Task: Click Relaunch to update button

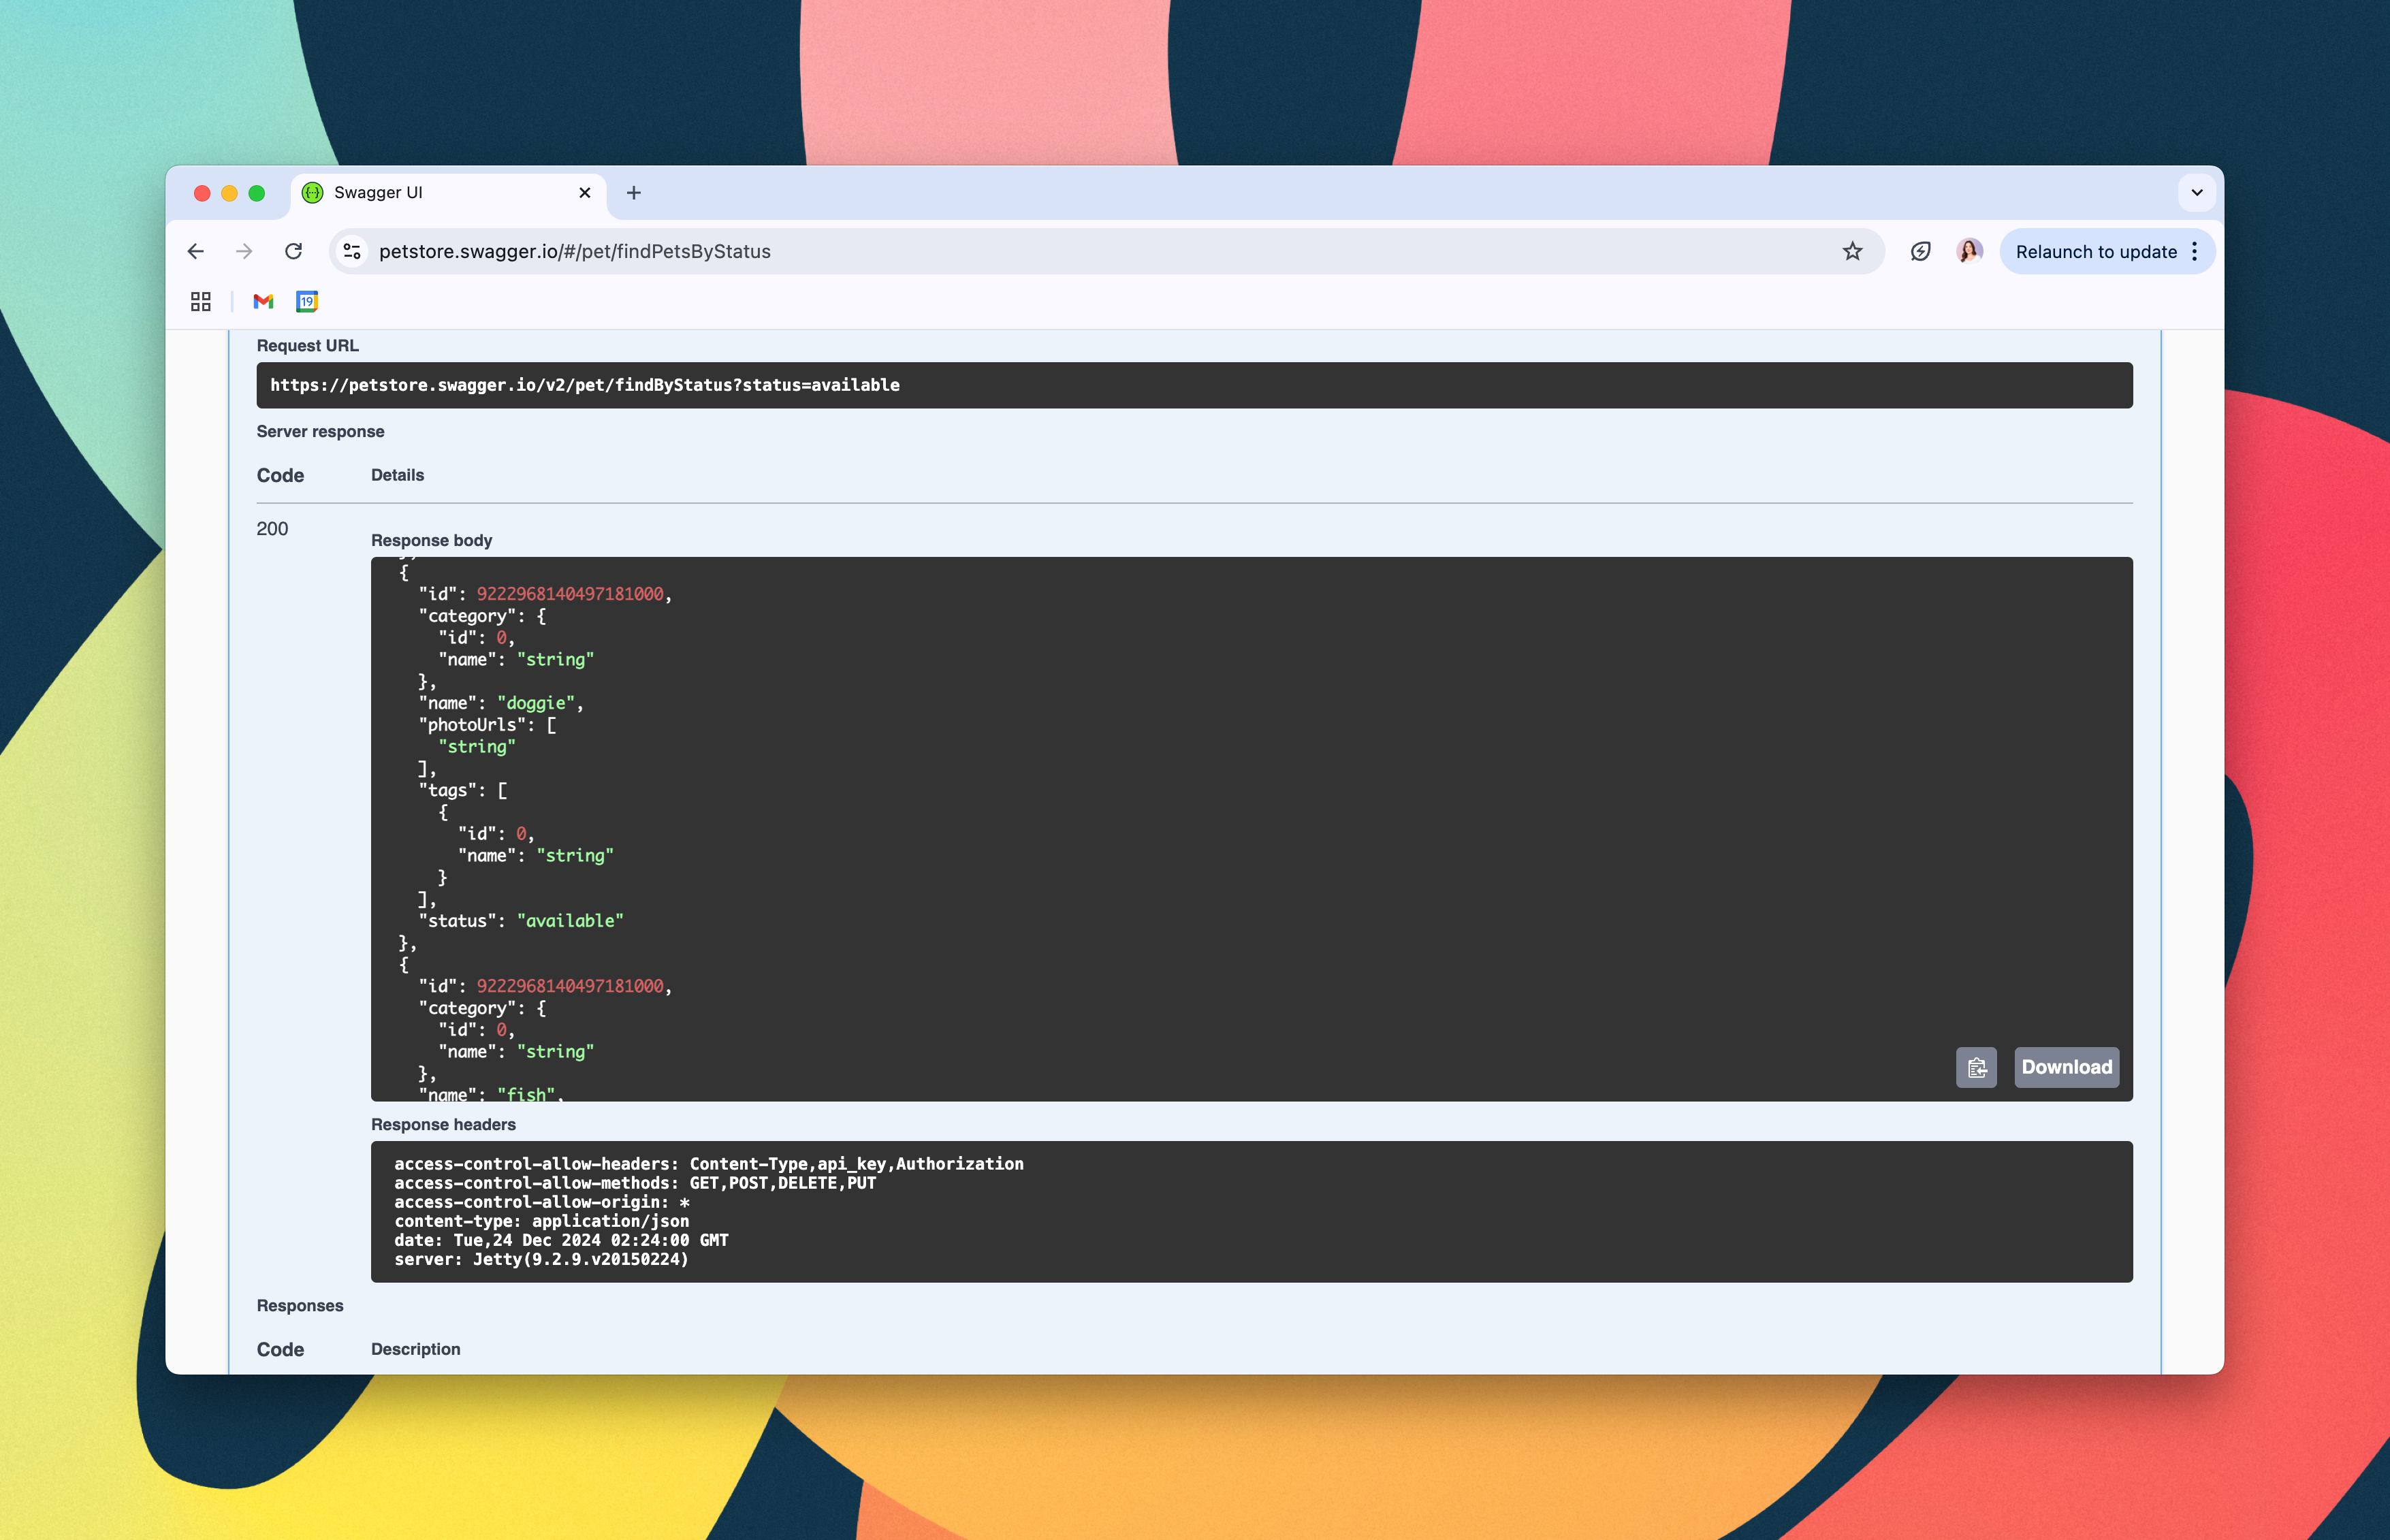Action: [x=2095, y=251]
